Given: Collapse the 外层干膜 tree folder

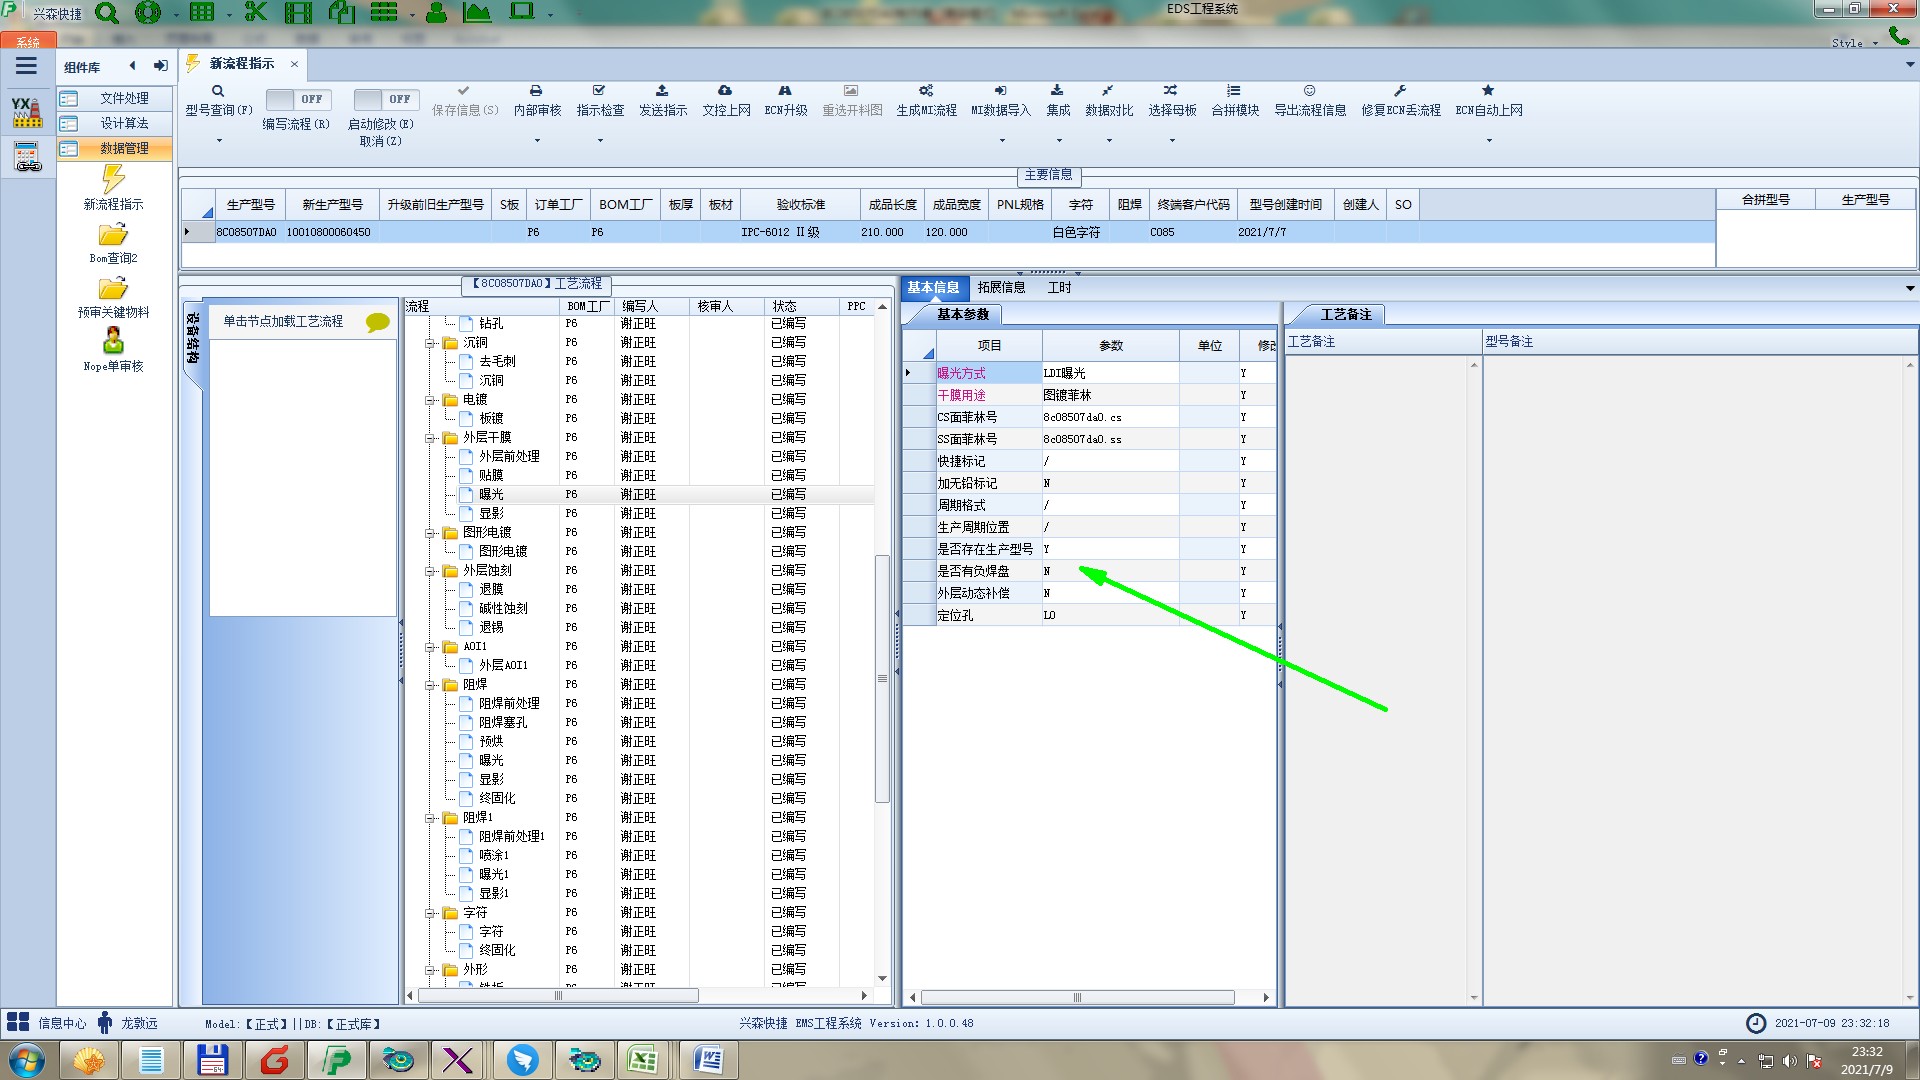Looking at the screenshot, I should click(430, 438).
